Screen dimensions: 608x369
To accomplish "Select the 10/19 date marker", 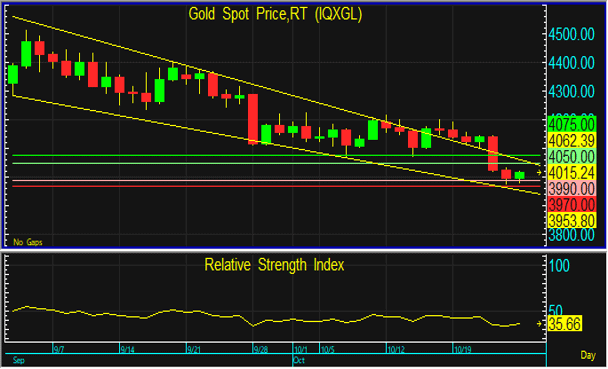I will [x=463, y=350].
